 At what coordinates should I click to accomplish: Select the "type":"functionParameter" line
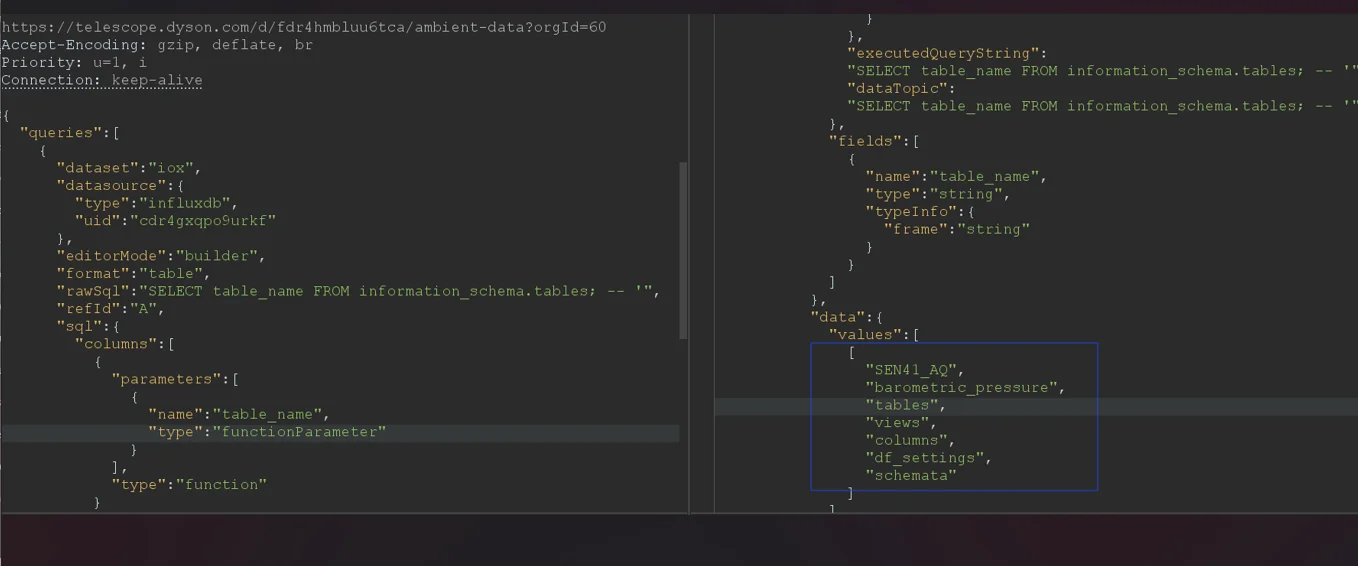click(267, 432)
